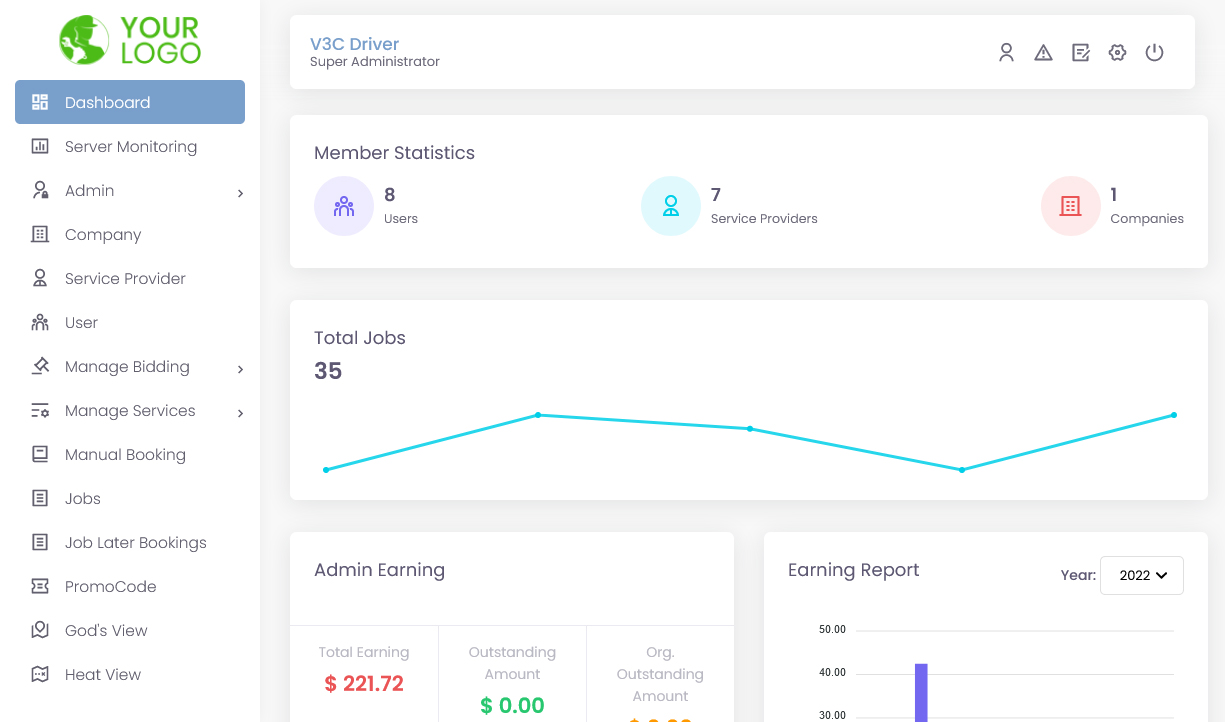Select the PromoCode sidebar icon
Viewport: 1225px width, 722px height.
(x=39, y=586)
